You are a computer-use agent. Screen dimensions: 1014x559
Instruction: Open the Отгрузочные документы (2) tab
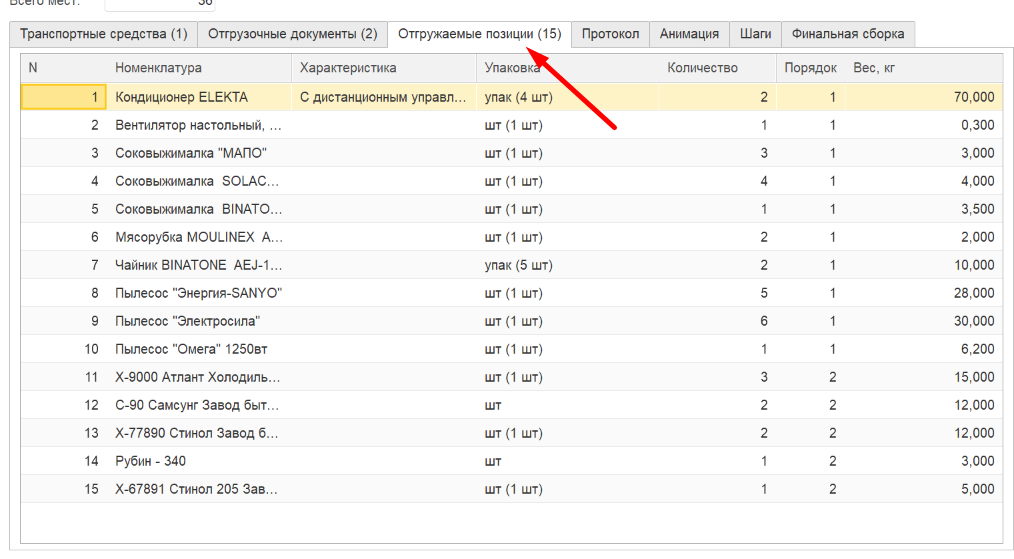point(292,34)
